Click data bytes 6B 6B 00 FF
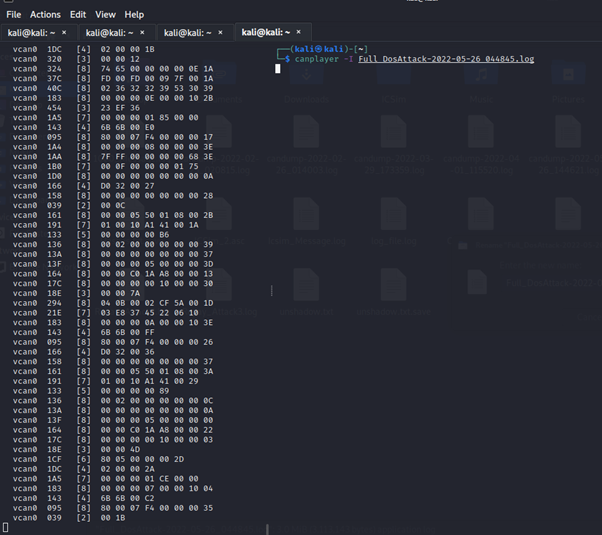This screenshot has height=535, width=602. tap(127, 332)
